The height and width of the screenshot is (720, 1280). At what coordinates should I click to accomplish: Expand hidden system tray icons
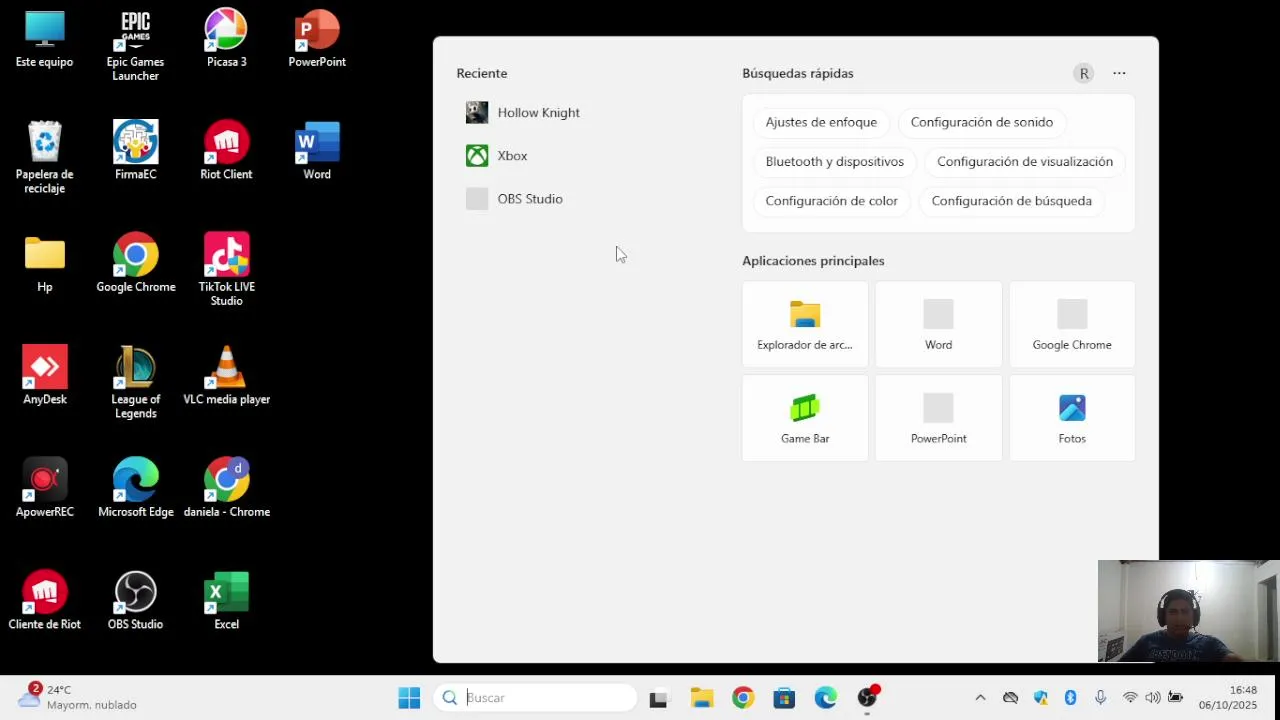click(980, 698)
